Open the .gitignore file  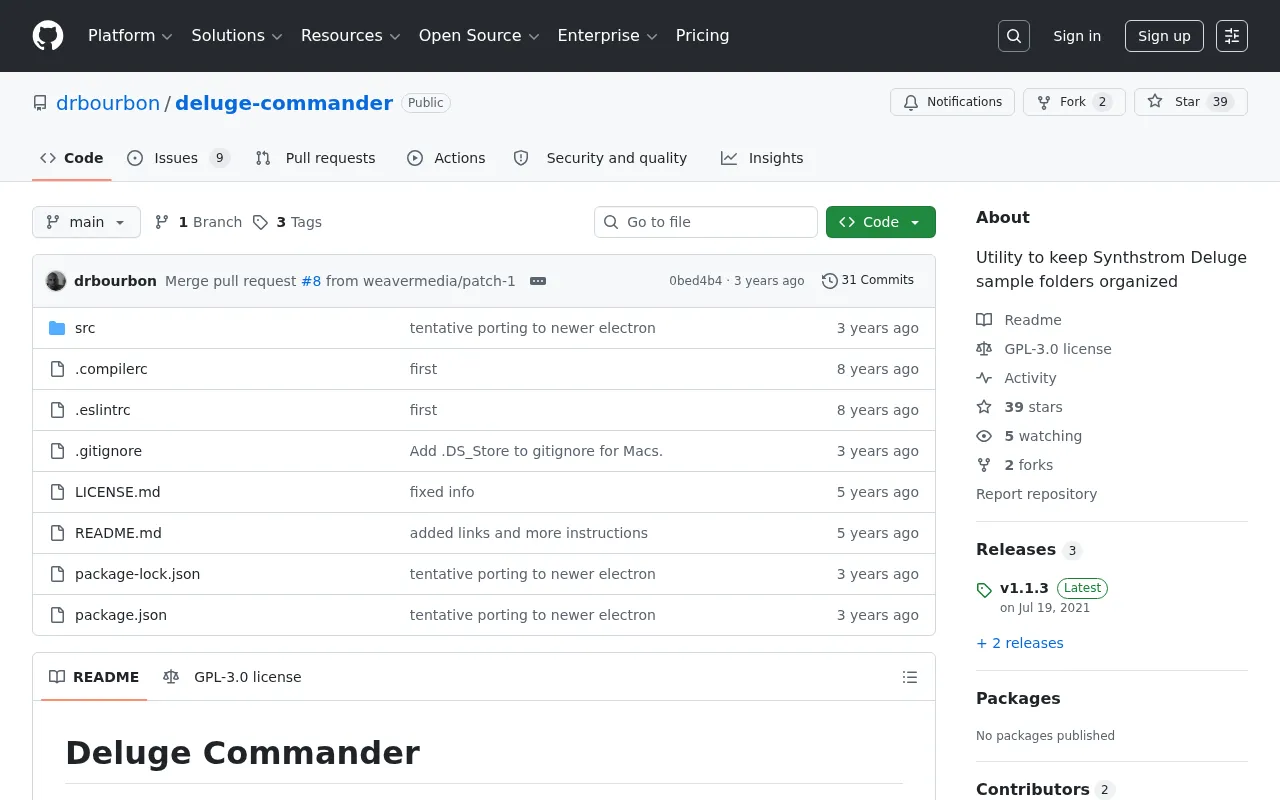tap(108, 451)
